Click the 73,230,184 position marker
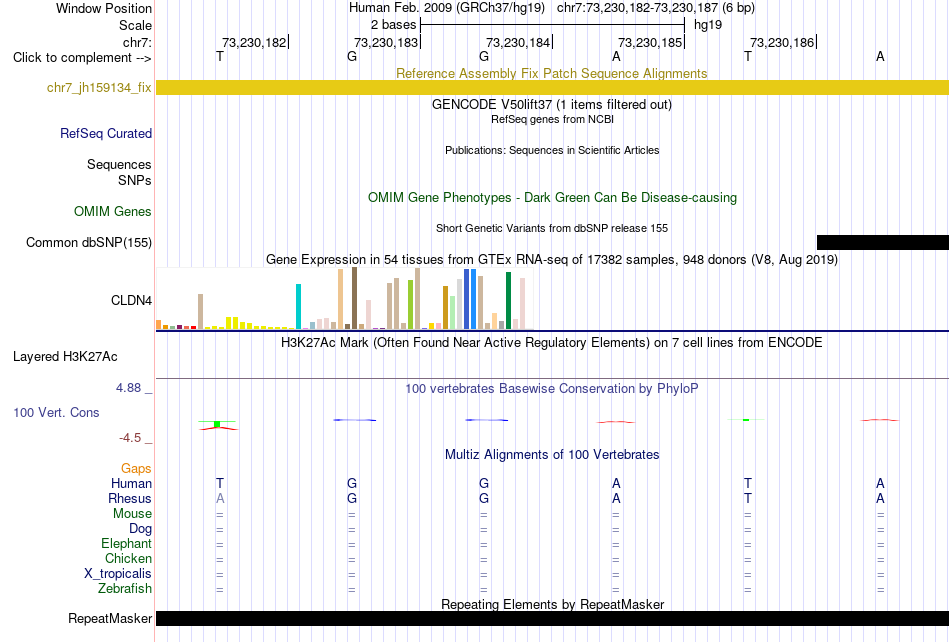The height and width of the screenshot is (642, 950). point(519,42)
